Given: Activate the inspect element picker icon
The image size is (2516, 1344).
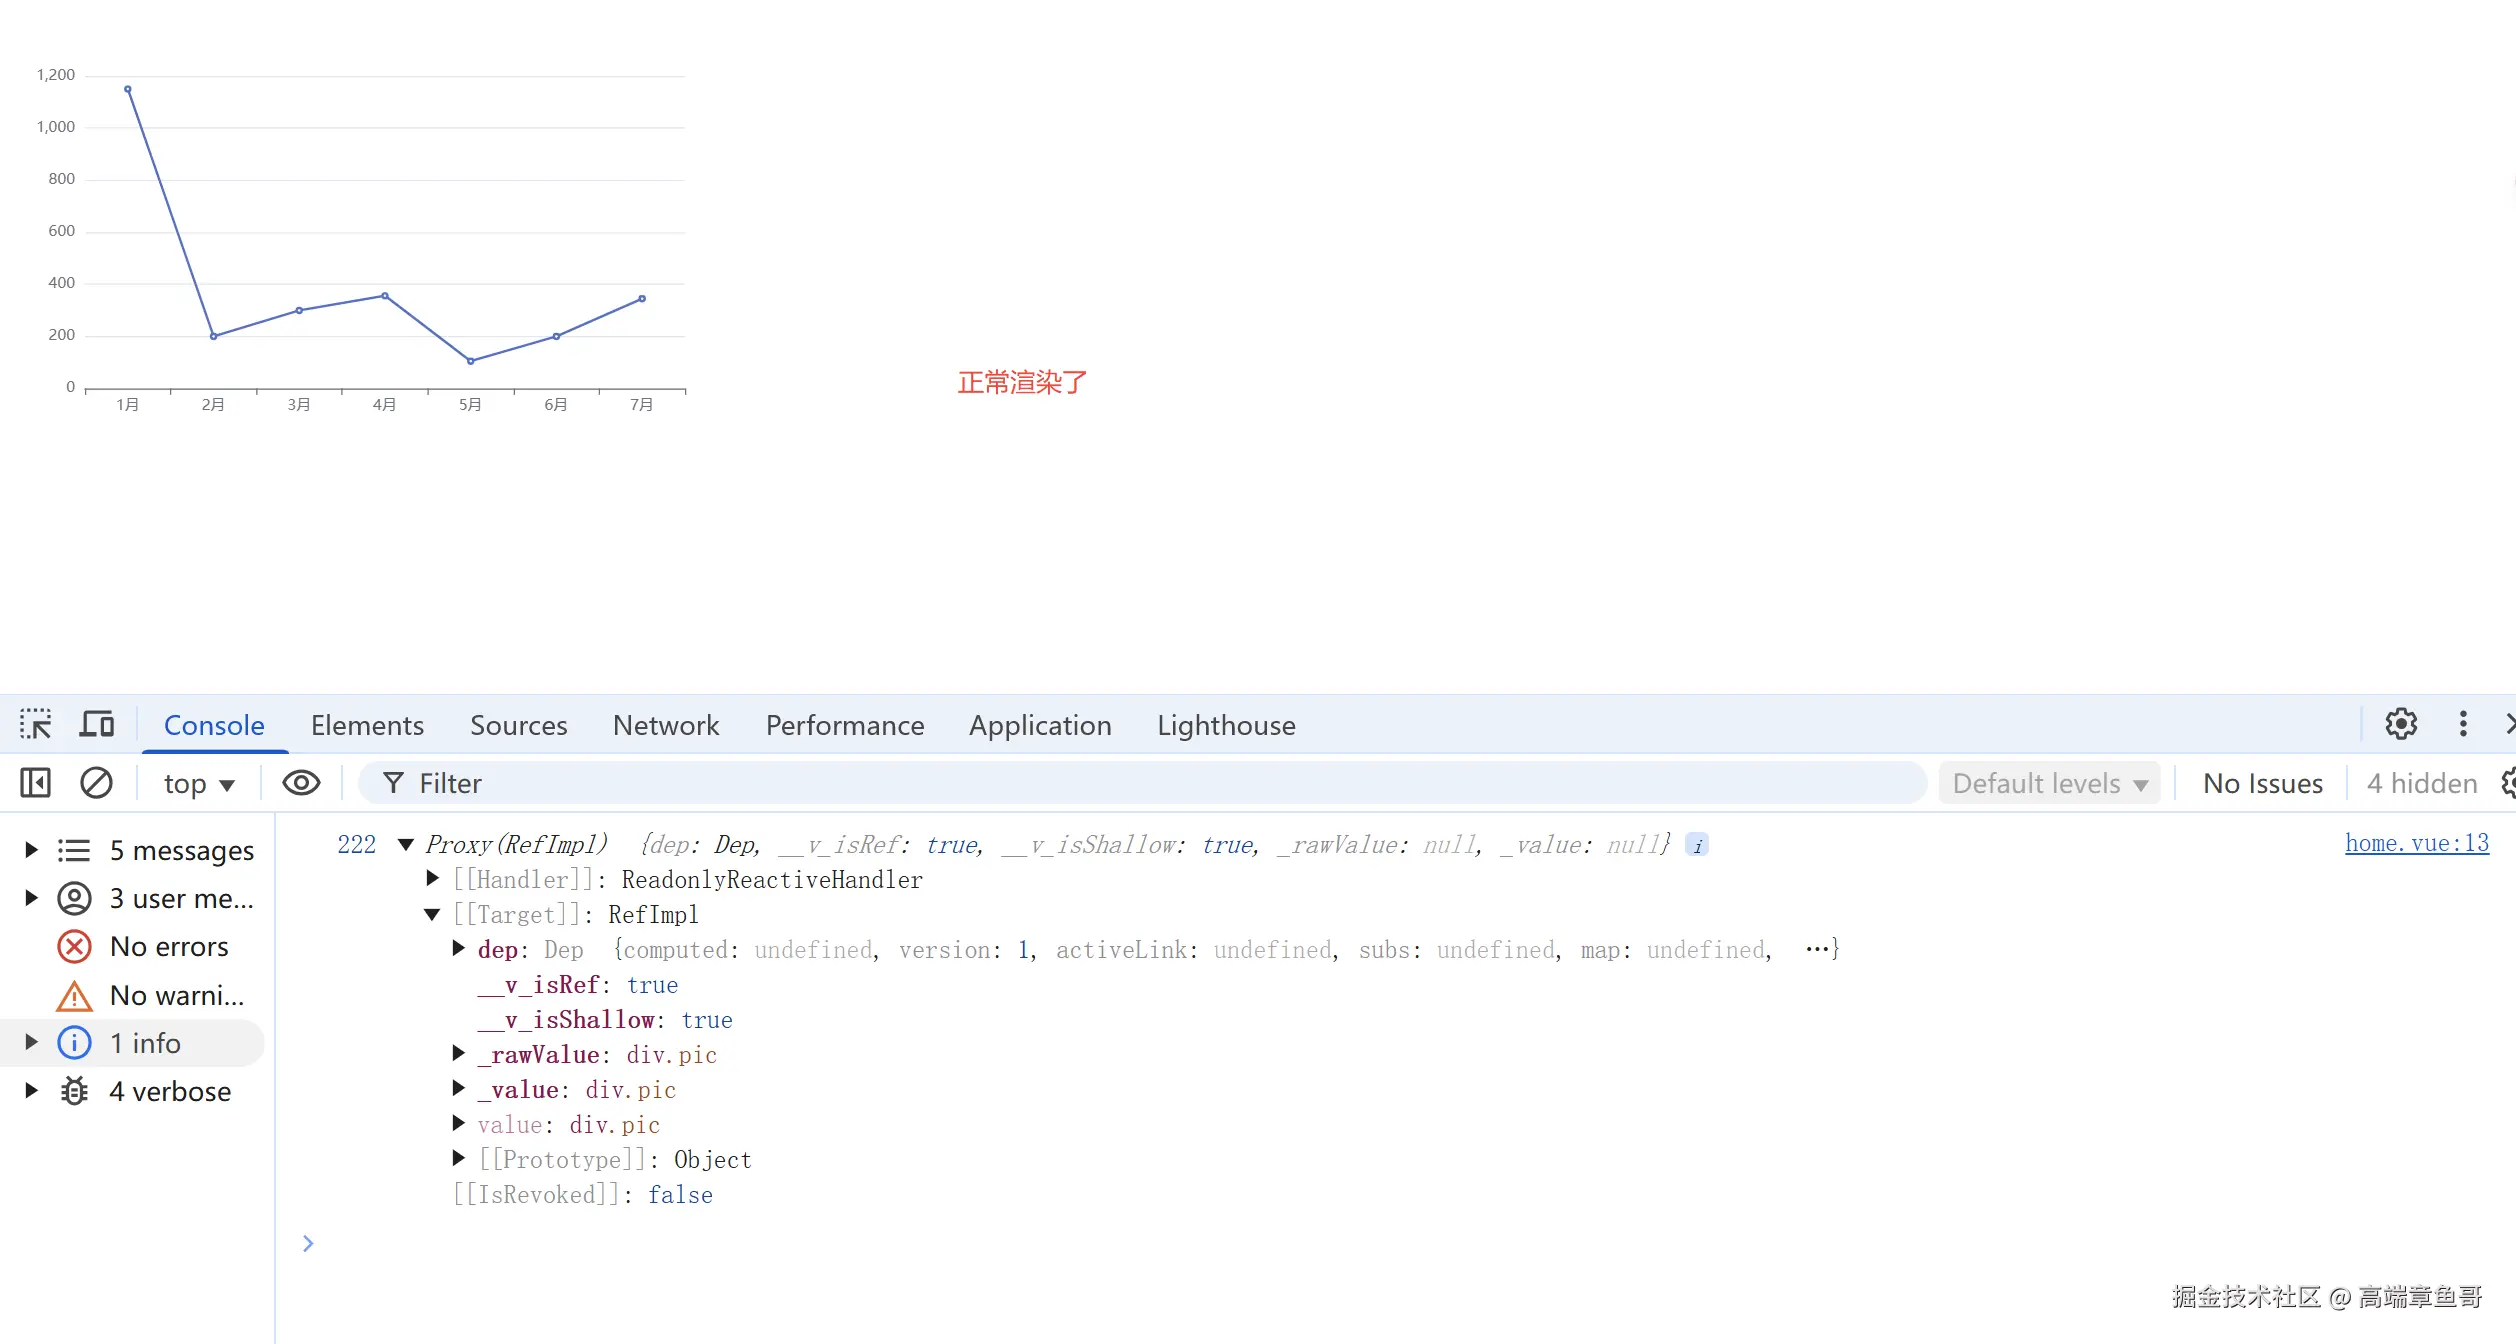Looking at the screenshot, I should [x=36, y=724].
